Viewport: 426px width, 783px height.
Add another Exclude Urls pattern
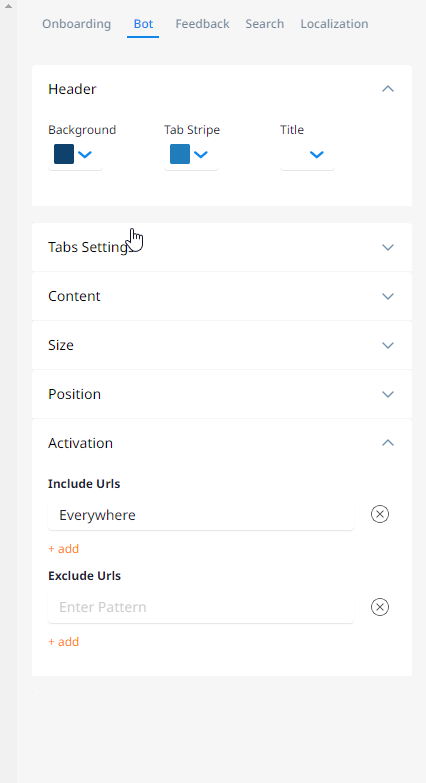(x=63, y=641)
